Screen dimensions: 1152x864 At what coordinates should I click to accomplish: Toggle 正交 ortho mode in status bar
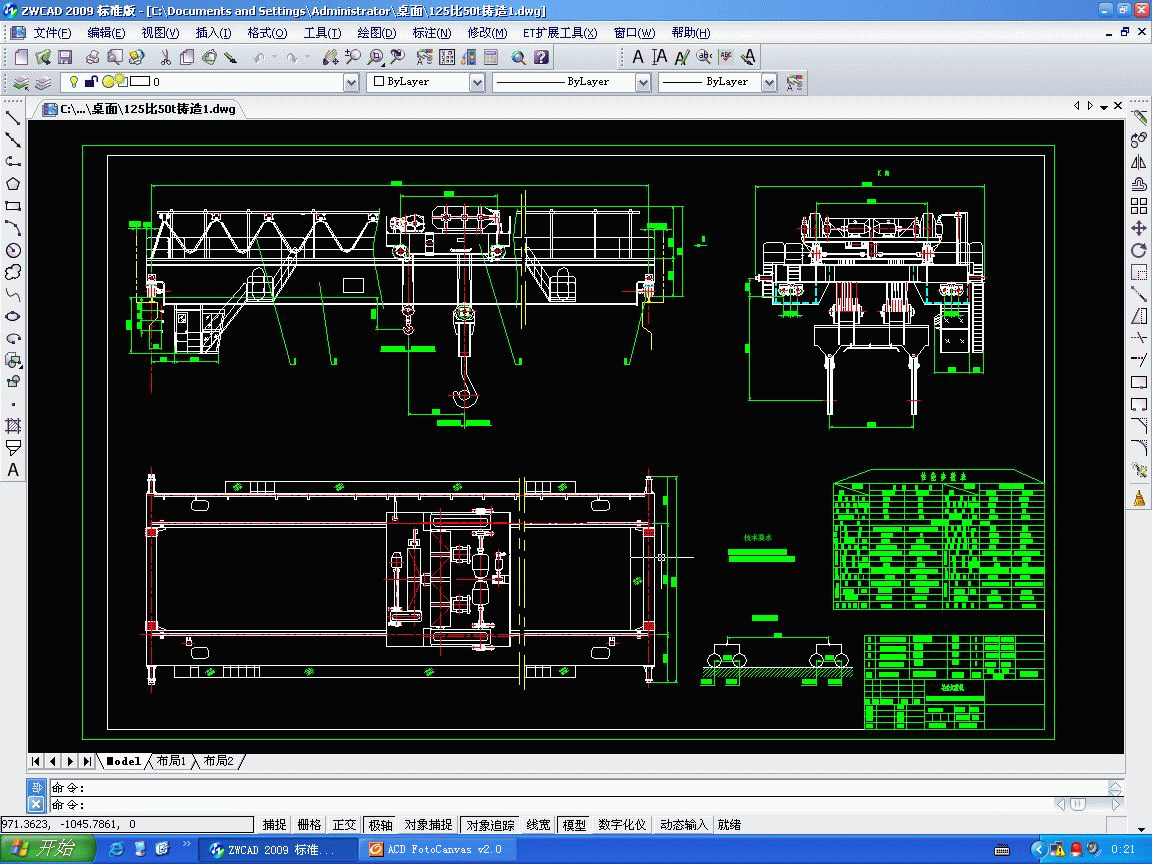click(x=344, y=825)
